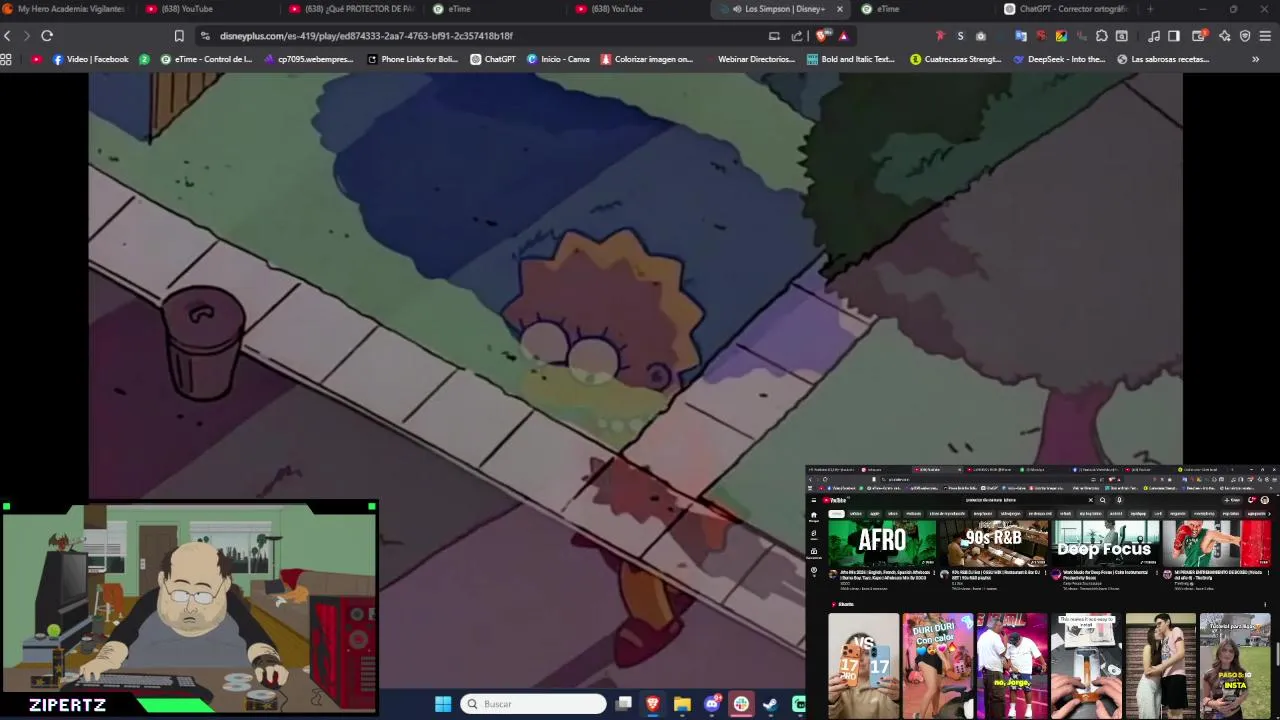Open File Explorer from the taskbar
This screenshot has height=720, width=1280.
tap(682, 704)
